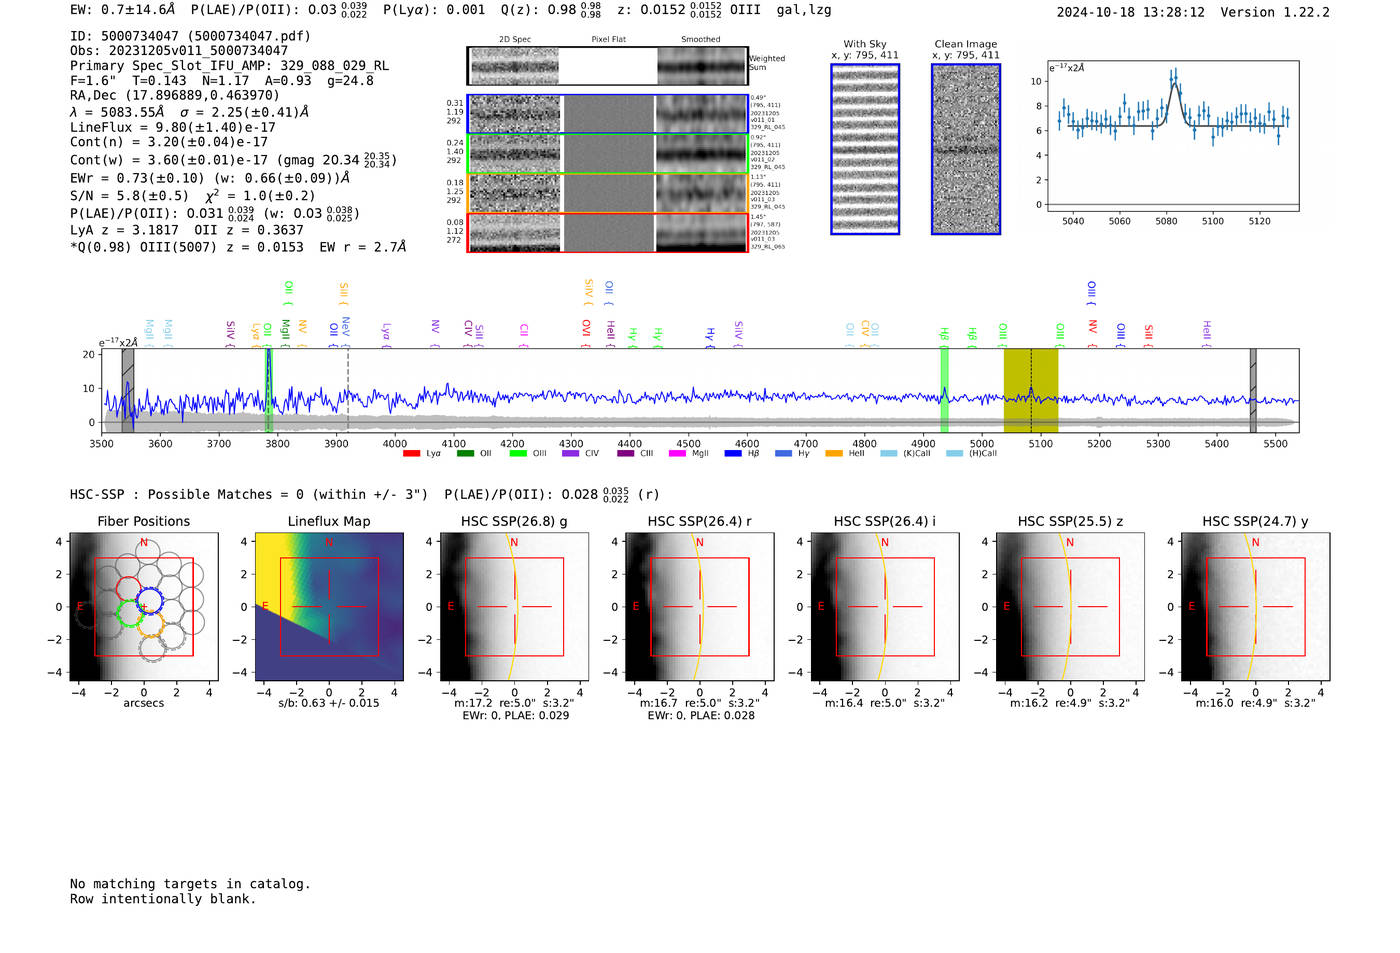Click the dark green OII legend swatch
The height and width of the screenshot is (953, 1400).
pos(465,454)
